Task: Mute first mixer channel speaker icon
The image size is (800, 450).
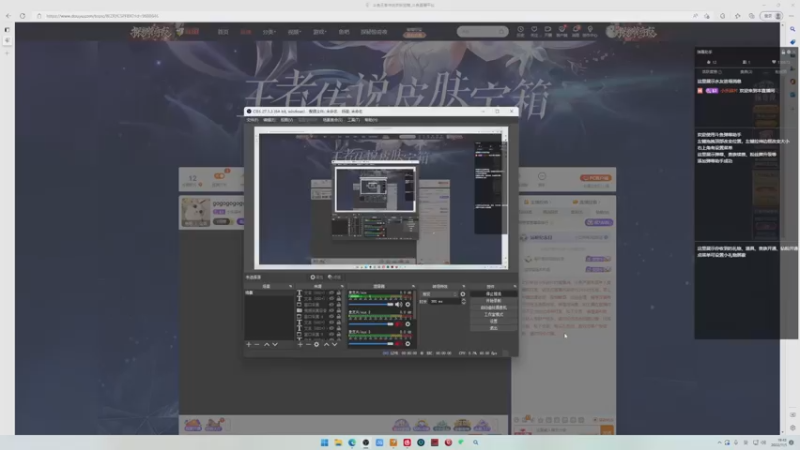Action: 398,305
